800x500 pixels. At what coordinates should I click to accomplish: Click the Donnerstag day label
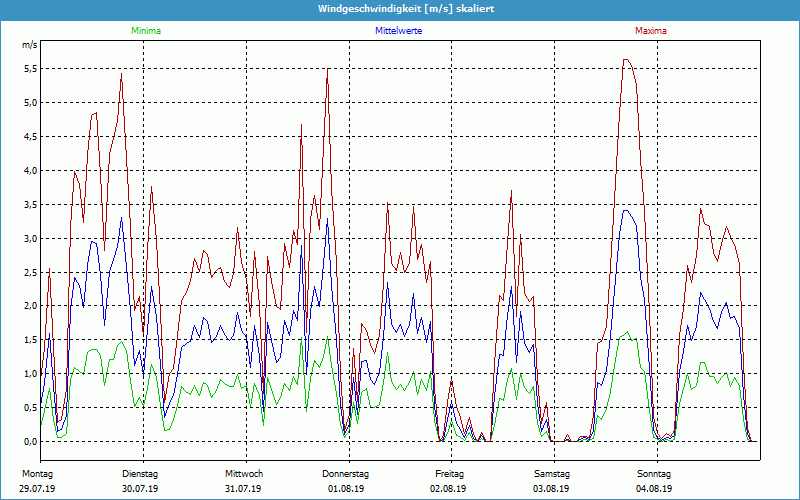click(345, 474)
